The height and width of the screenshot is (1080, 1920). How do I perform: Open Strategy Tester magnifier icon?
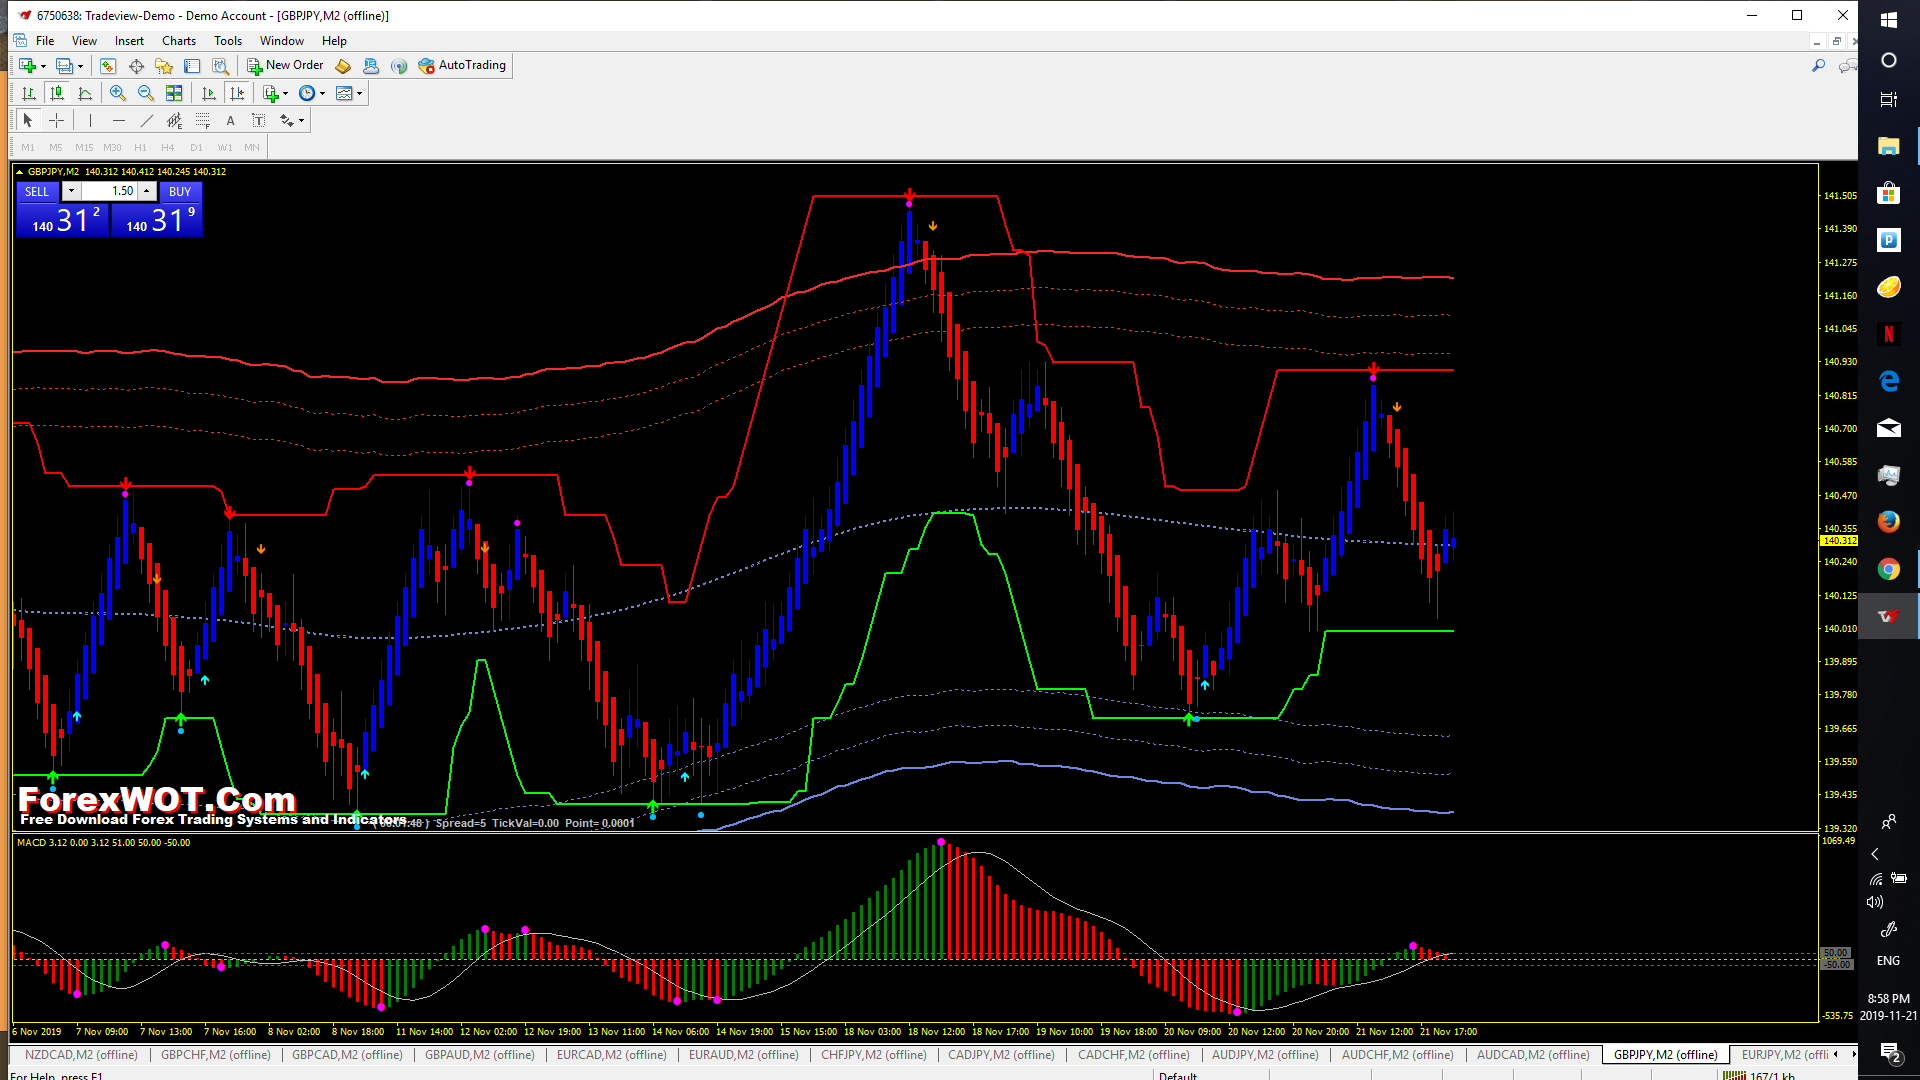[221, 66]
